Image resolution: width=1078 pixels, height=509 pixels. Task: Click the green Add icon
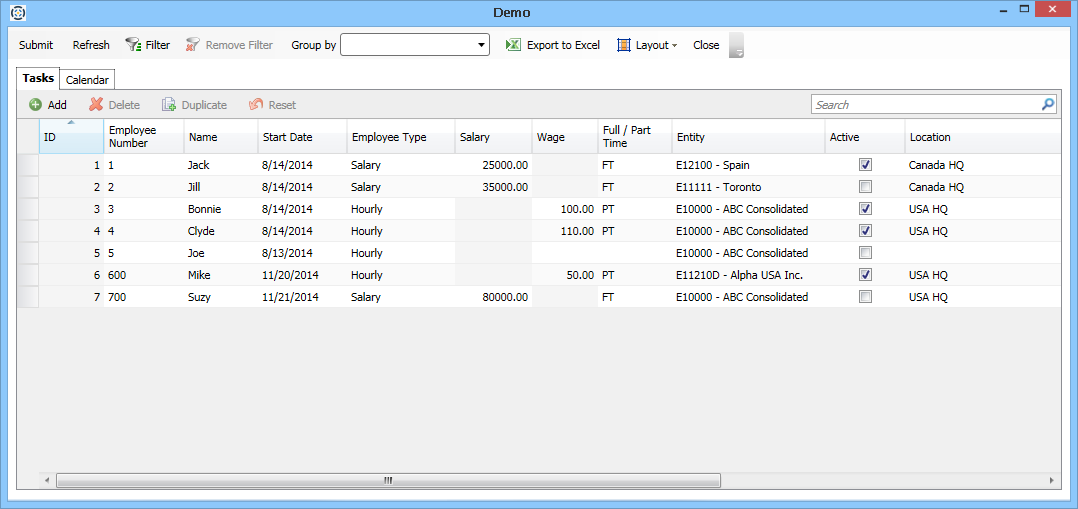(35, 105)
